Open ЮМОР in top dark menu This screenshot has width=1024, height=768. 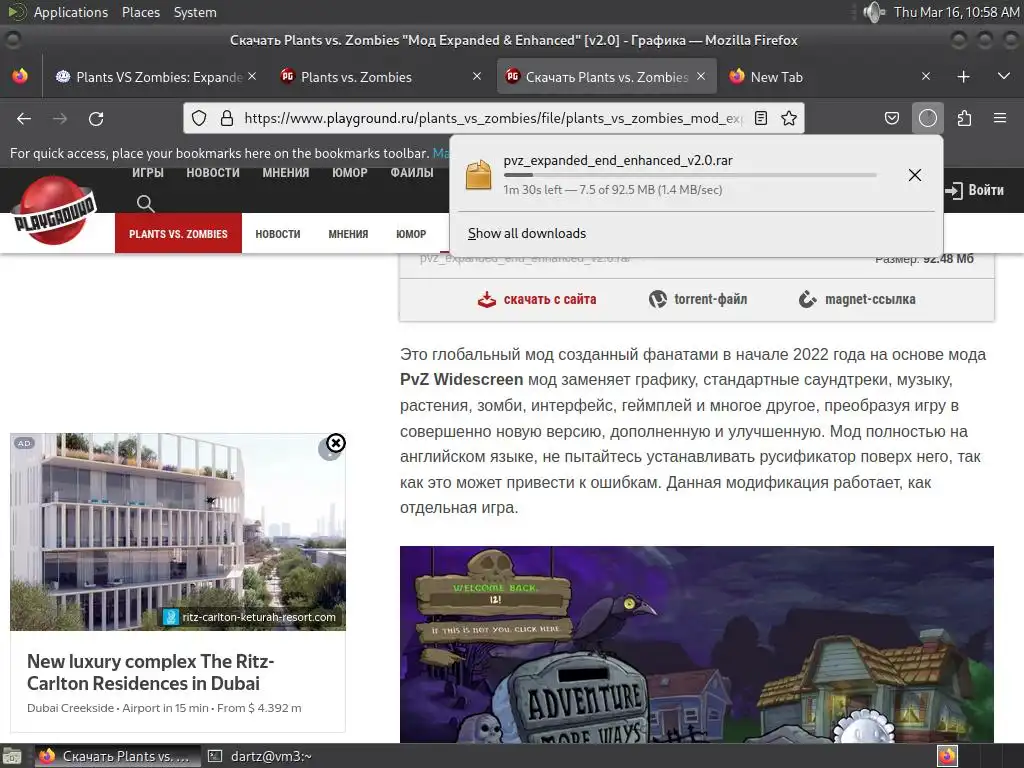point(349,173)
